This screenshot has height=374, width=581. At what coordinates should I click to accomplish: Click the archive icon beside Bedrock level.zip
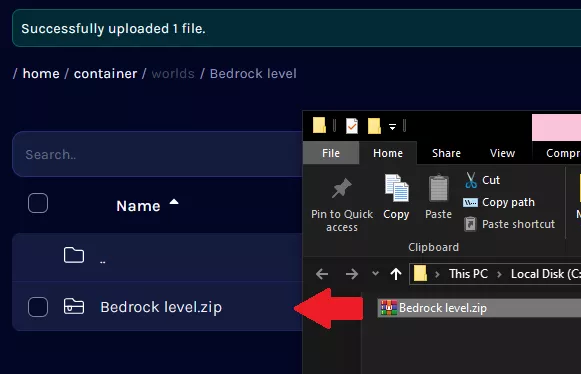[x=74, y=307]
